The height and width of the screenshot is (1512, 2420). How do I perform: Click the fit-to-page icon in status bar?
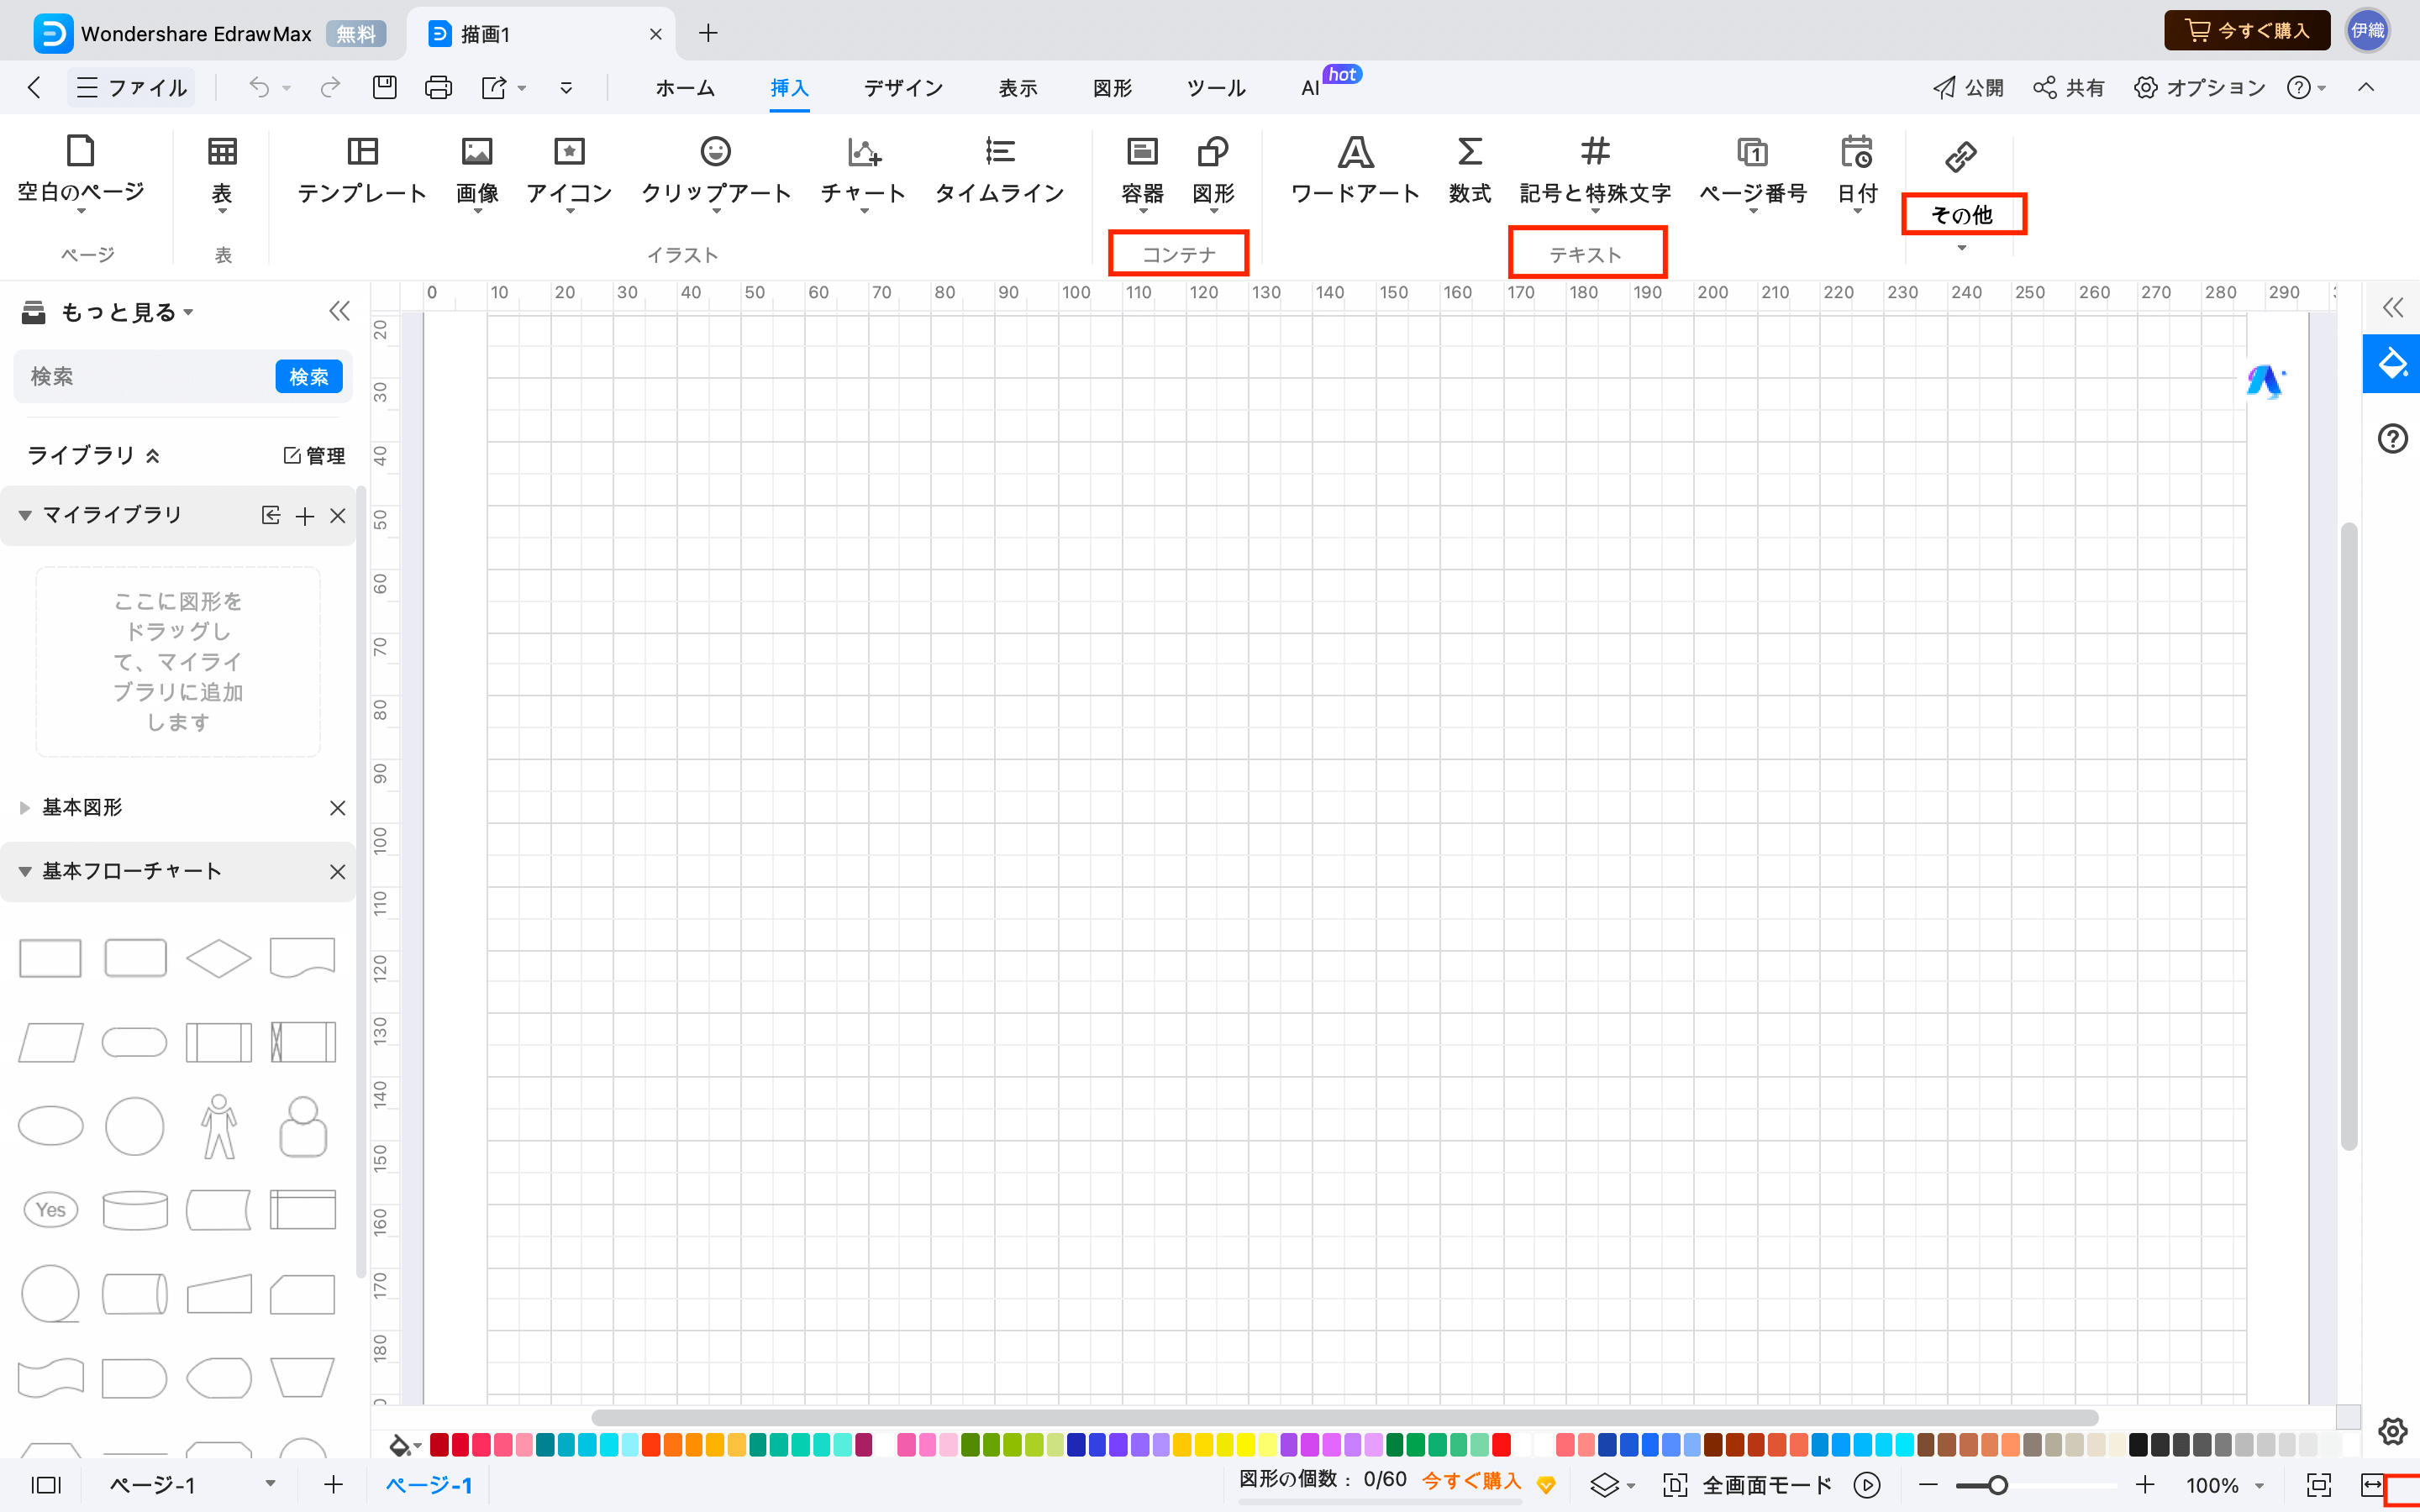coord(2319,1485)
